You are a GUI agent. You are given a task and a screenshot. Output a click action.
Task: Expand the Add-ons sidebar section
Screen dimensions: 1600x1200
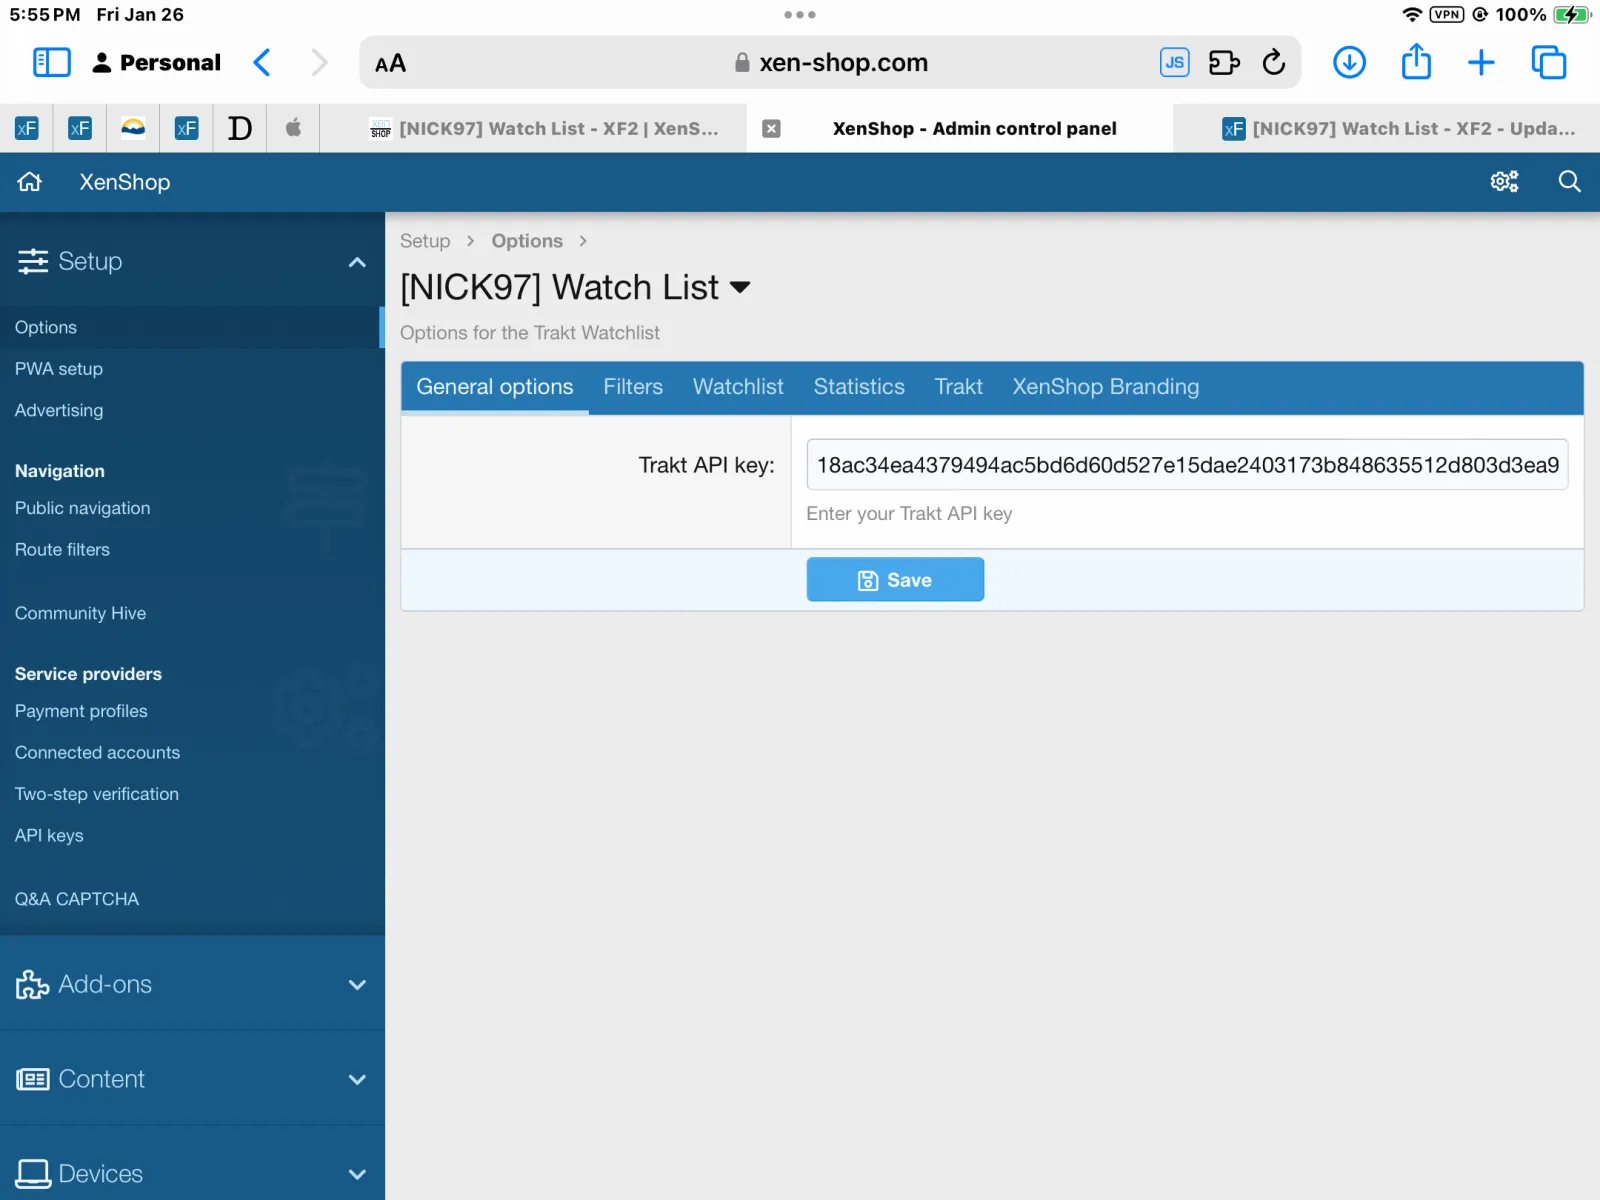(357, 985)
